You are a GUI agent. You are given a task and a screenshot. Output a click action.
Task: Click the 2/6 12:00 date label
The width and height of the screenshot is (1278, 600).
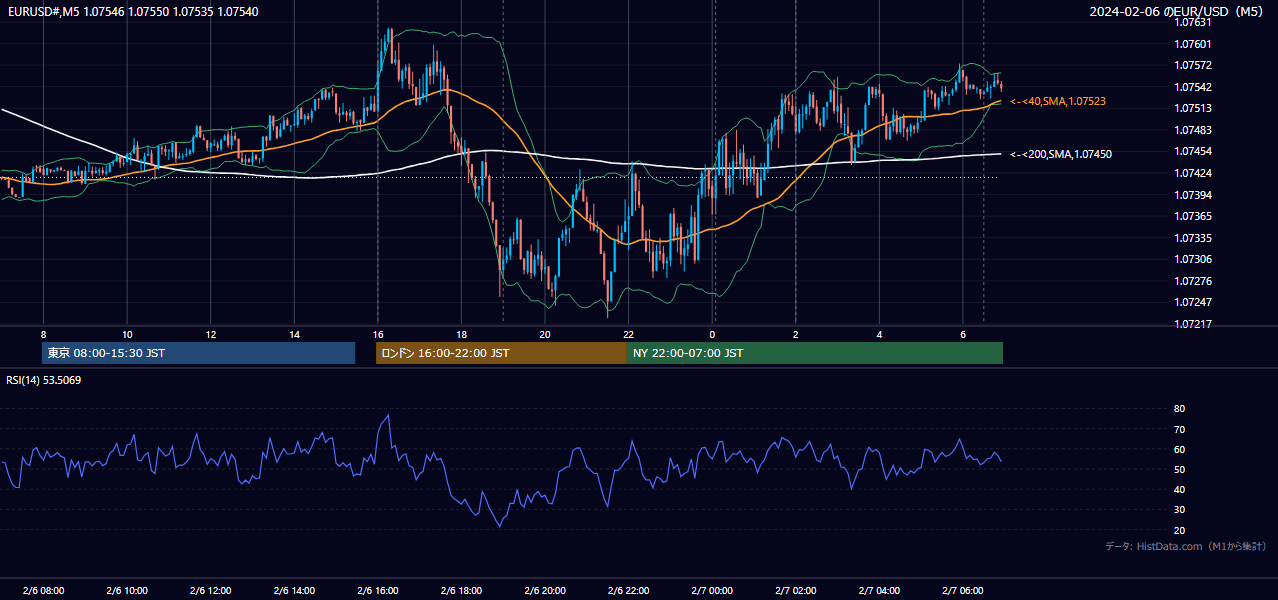[210, 591]
